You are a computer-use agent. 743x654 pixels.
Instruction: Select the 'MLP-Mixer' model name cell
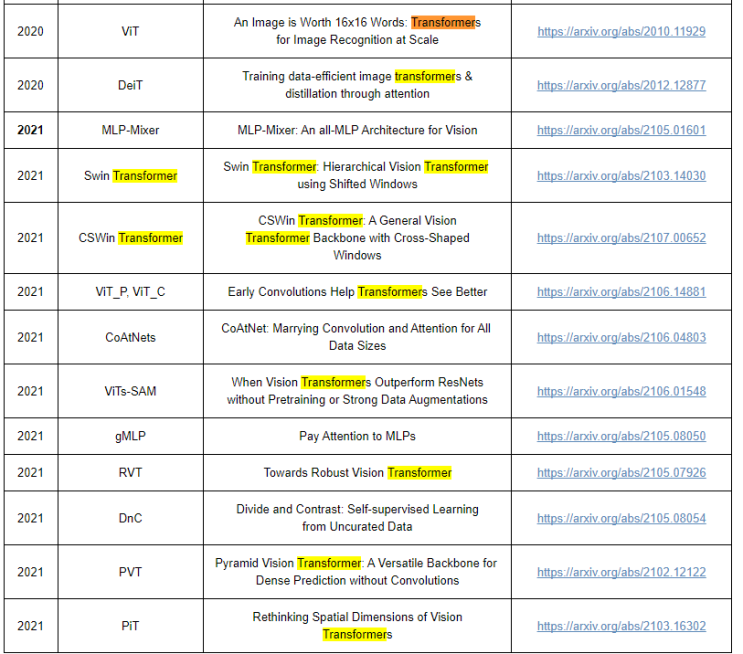click(x=130, y=130)
